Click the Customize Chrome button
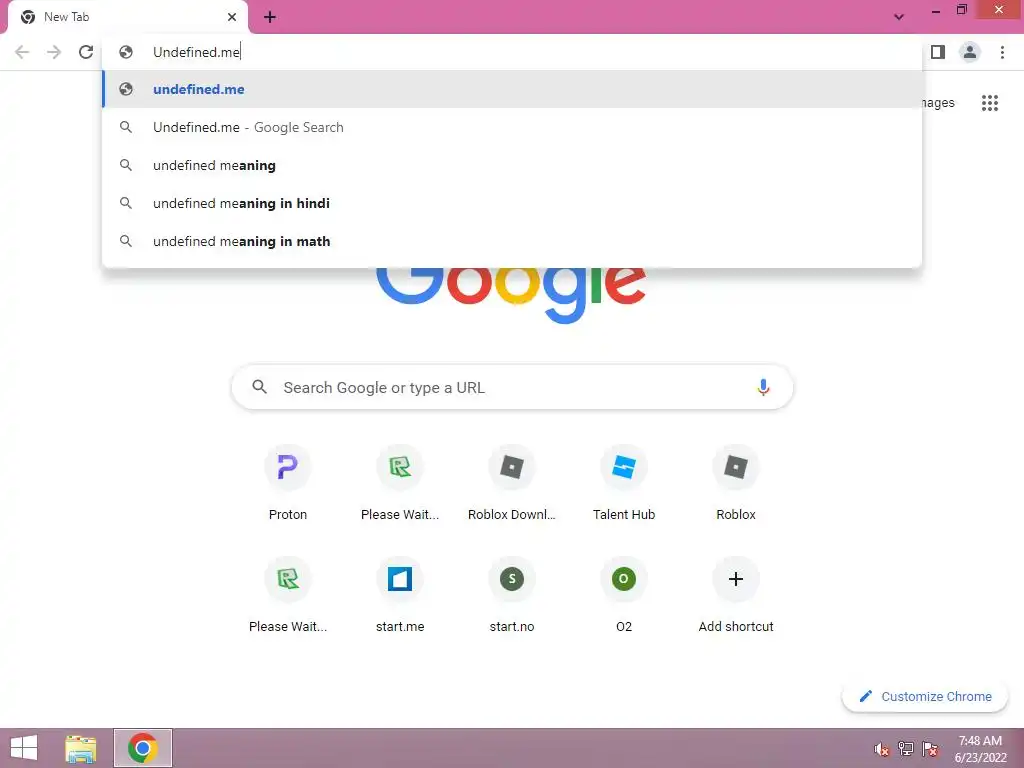Image resolution: width=1024 pixels, height=768 pixels. pos(925,696)
